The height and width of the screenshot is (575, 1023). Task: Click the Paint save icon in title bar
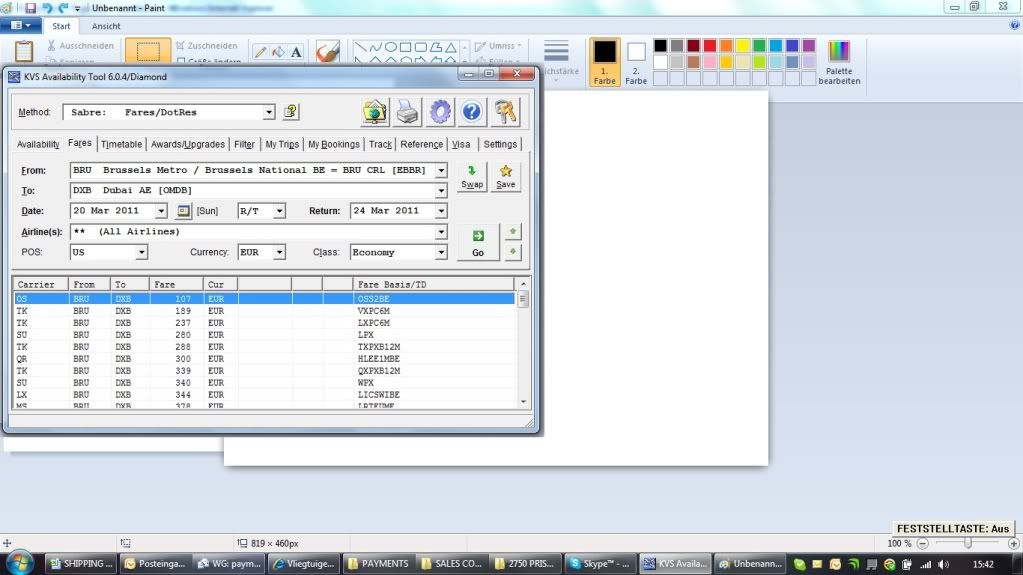[x=30, y=8]
